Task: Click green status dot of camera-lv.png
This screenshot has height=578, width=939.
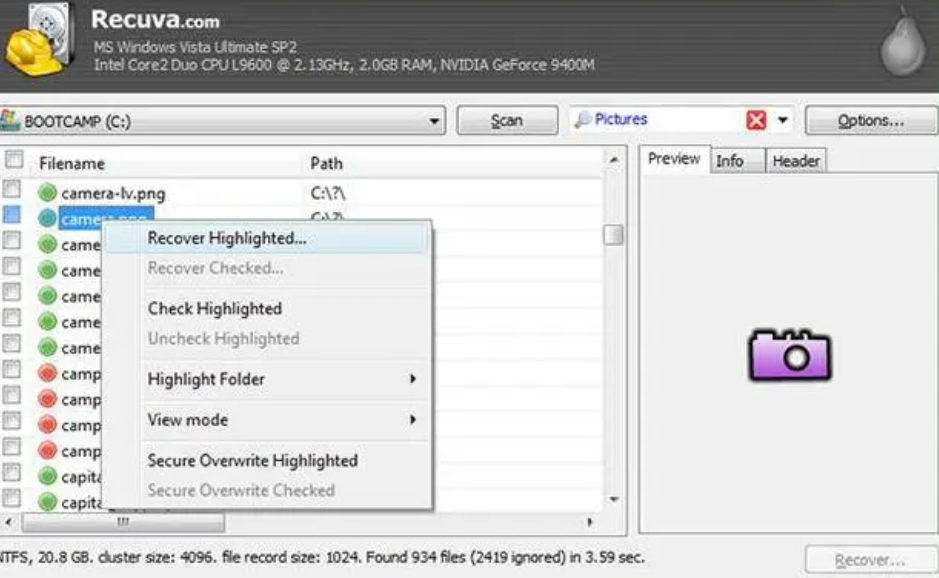Action: 47,192
